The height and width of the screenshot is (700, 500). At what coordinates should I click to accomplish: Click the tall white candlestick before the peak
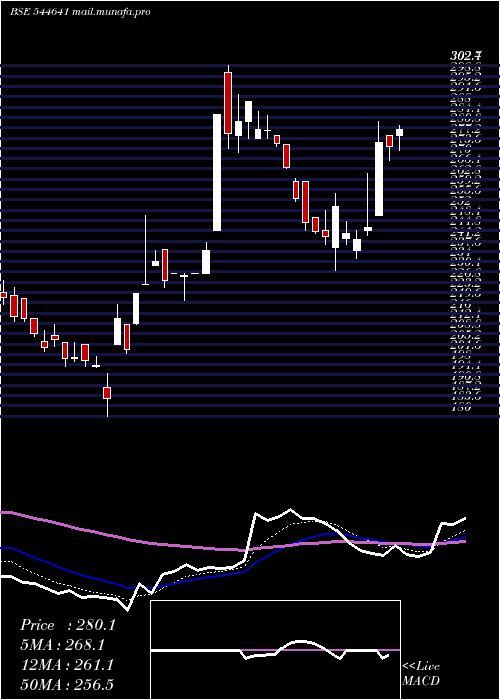[217, 172]
